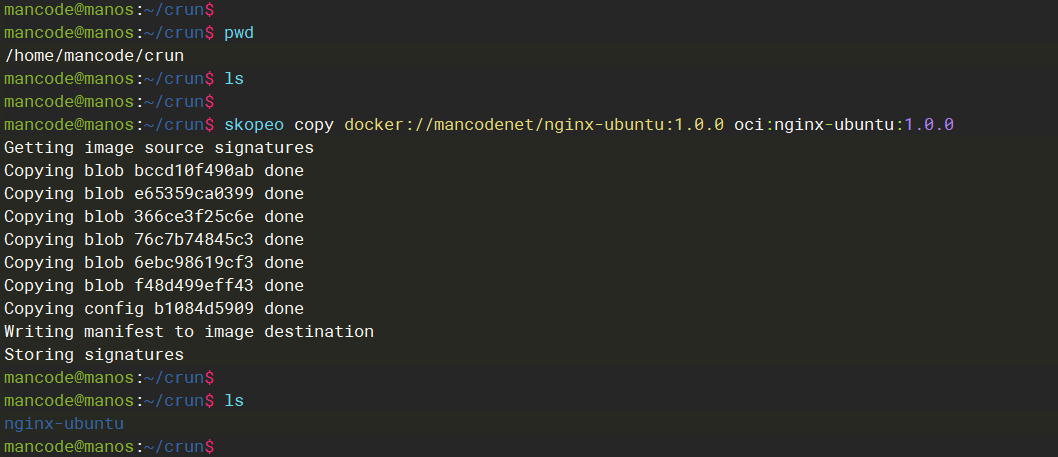
Task: Click blob 6ebc98619cf3 line
Action: pos(153,263)
